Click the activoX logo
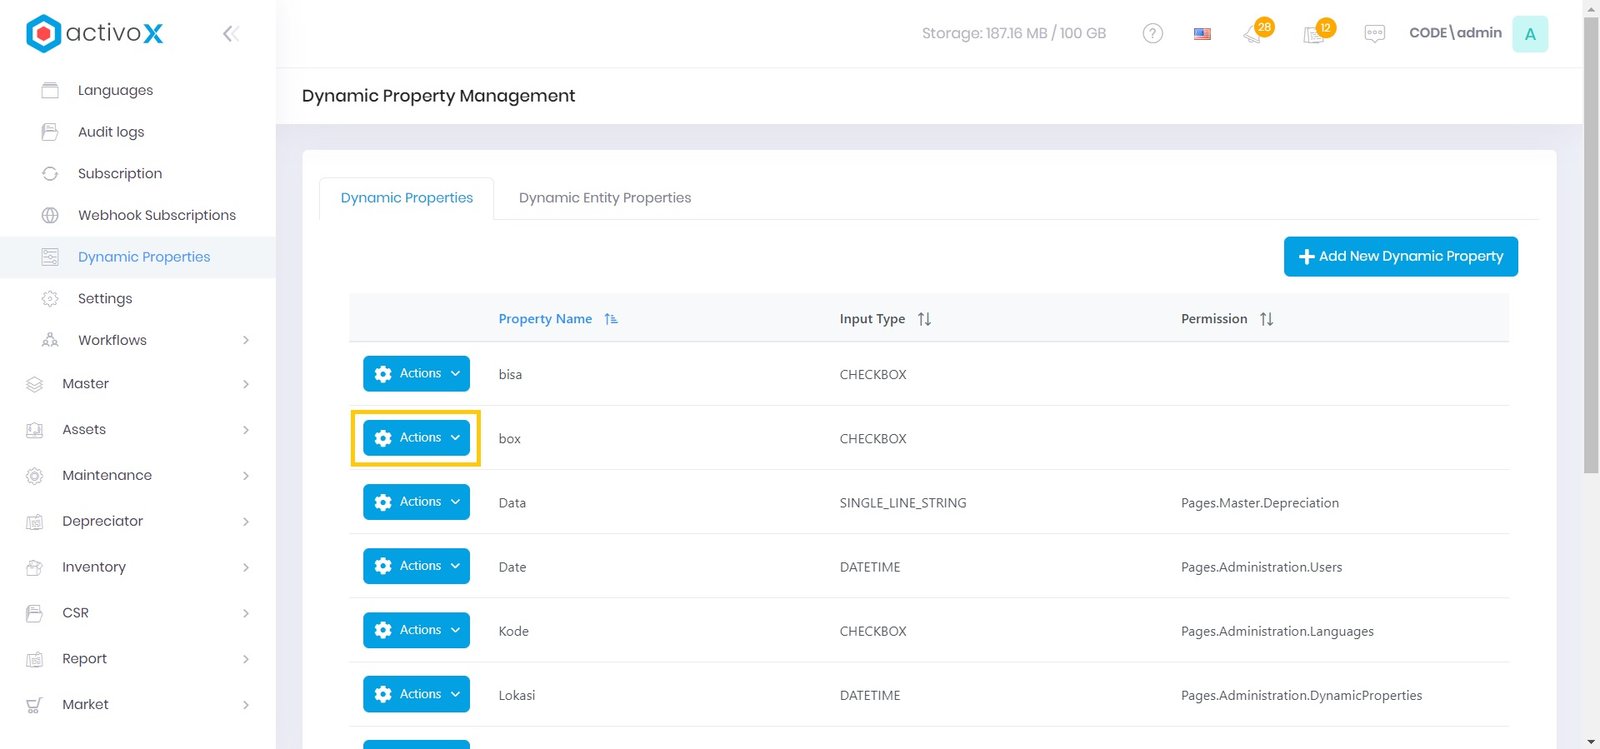 94,33
